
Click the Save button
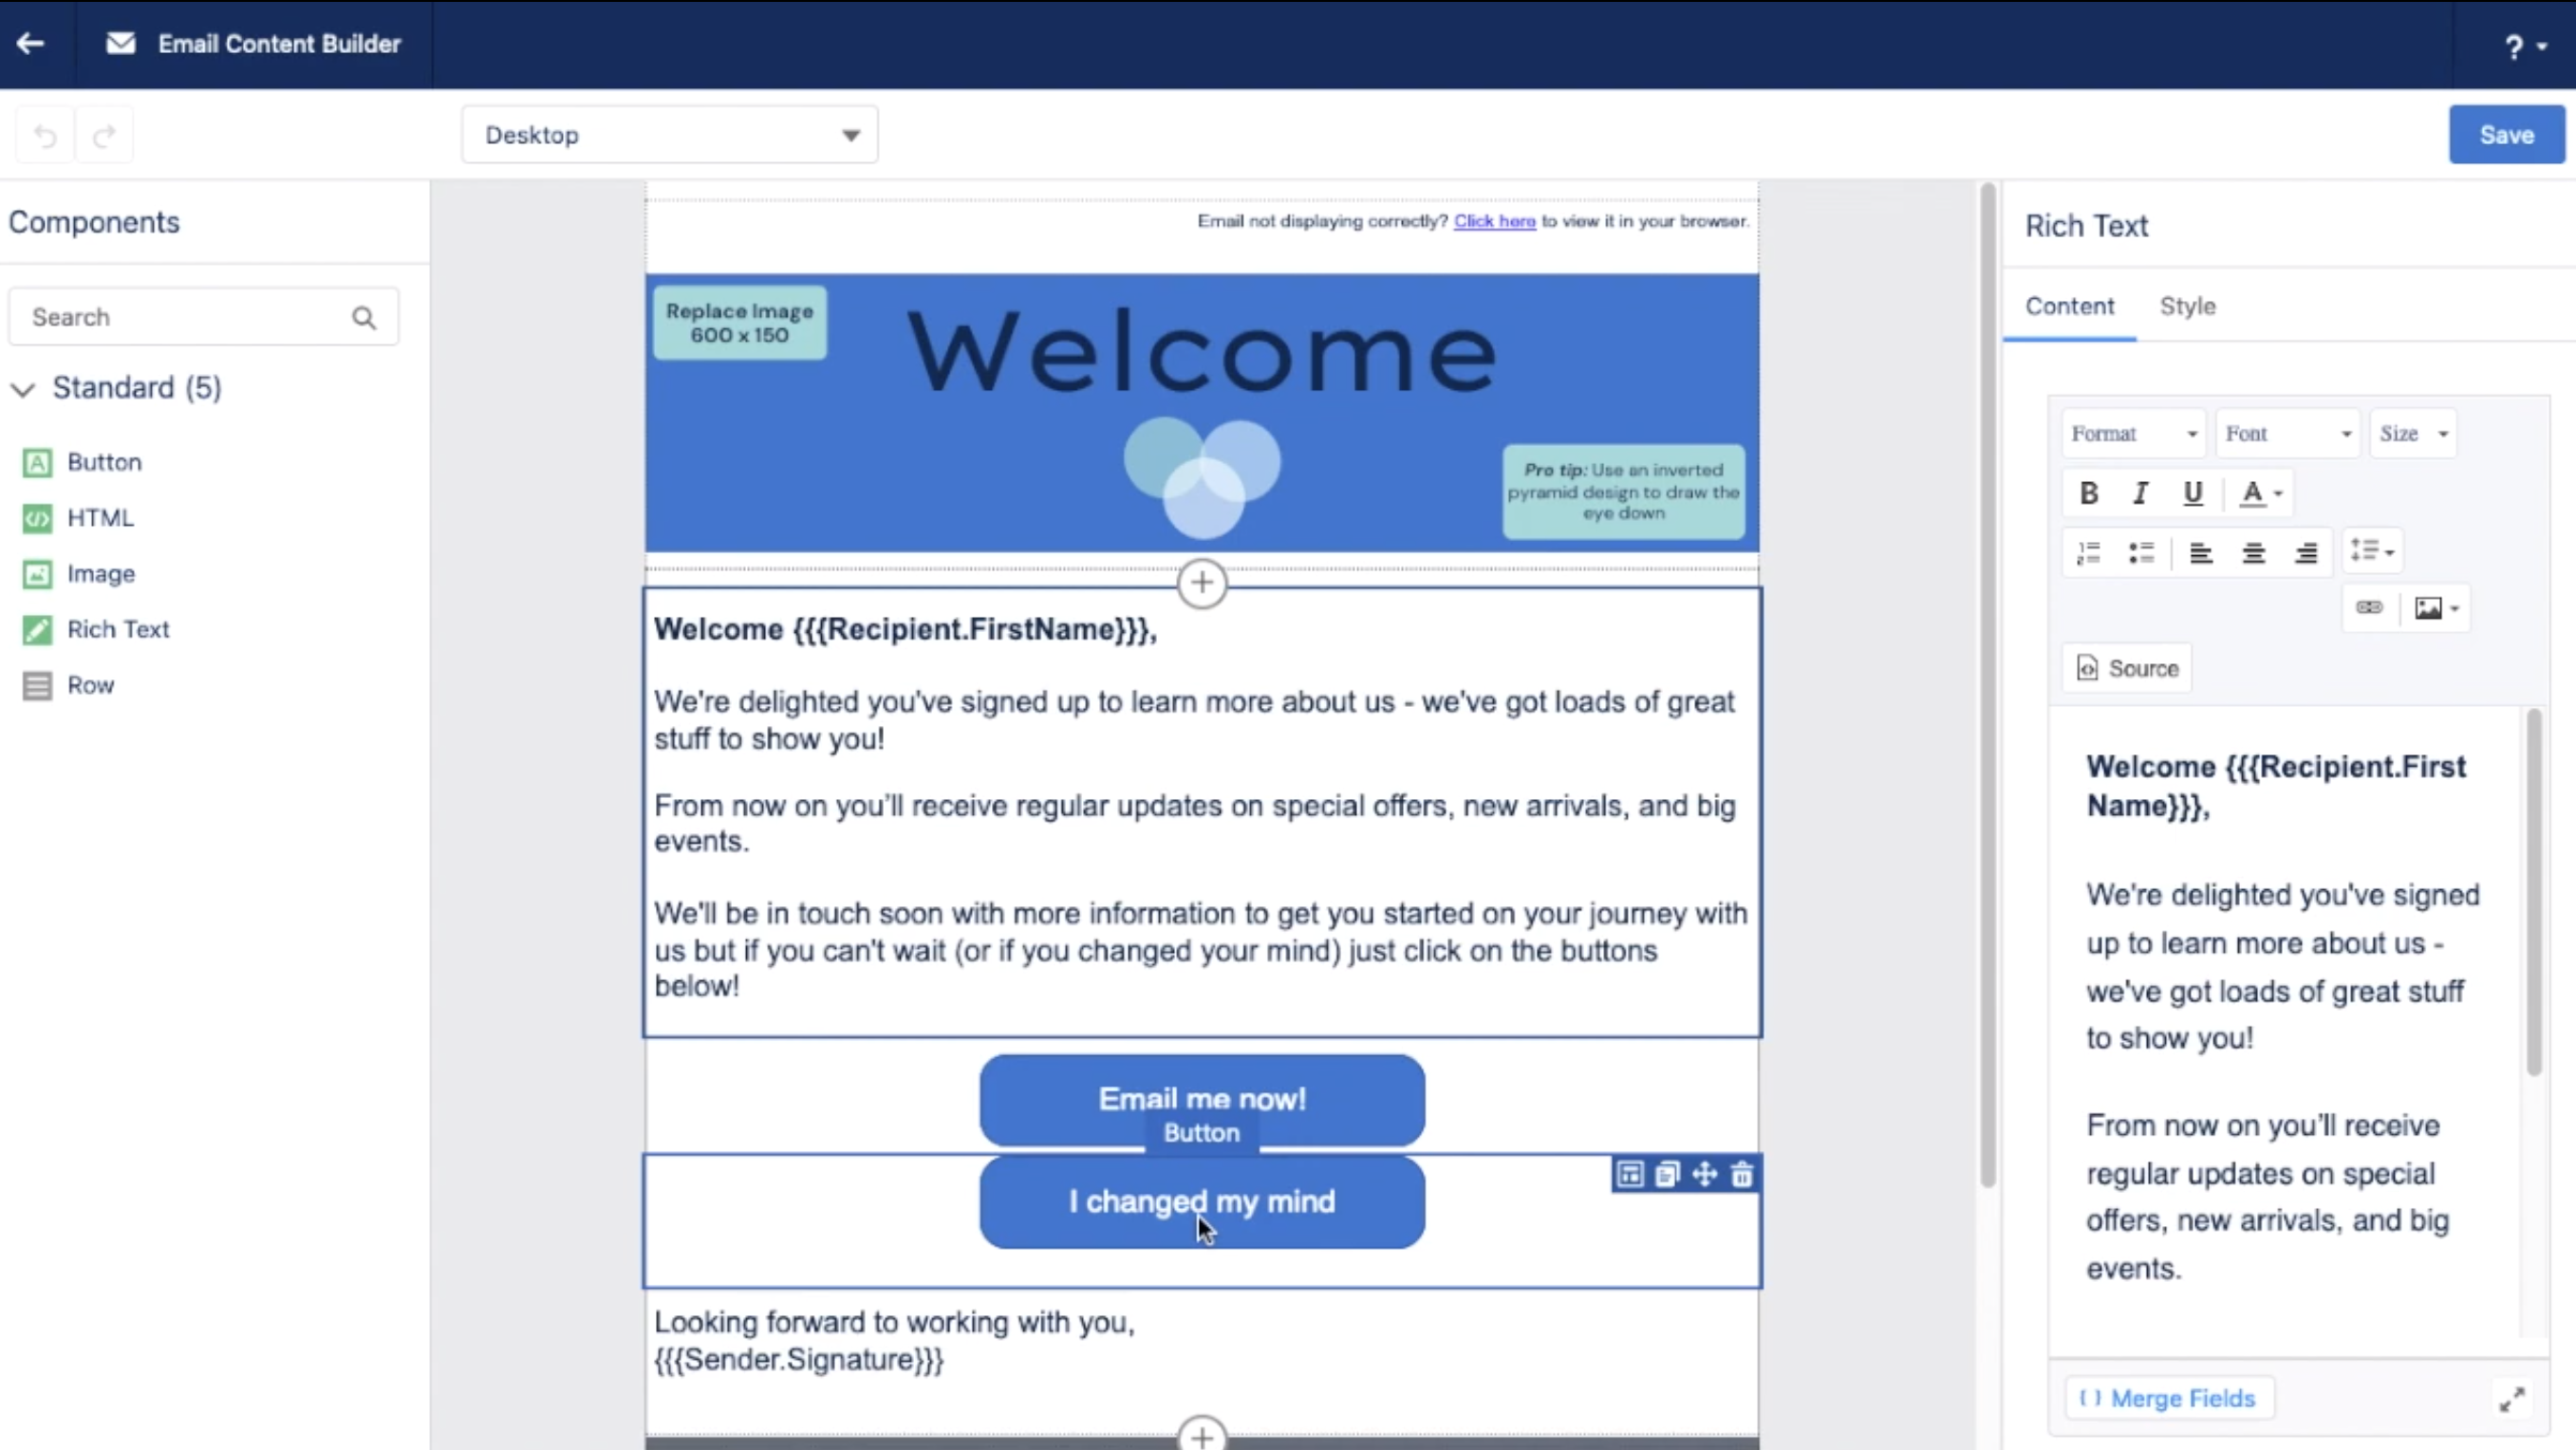click(2507, 135)
